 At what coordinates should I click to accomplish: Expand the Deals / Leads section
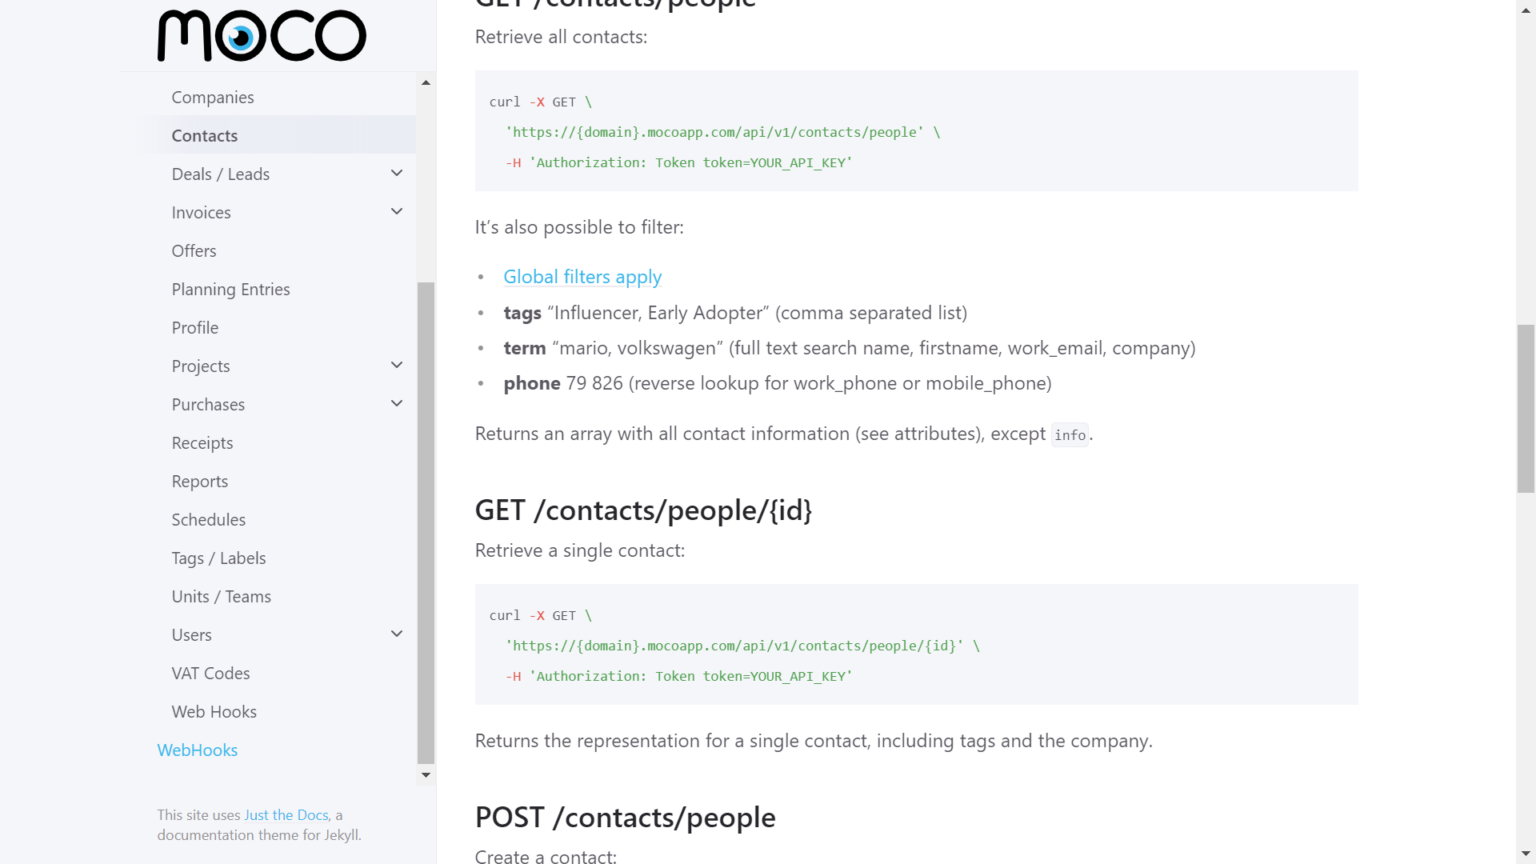coord(397,174)
